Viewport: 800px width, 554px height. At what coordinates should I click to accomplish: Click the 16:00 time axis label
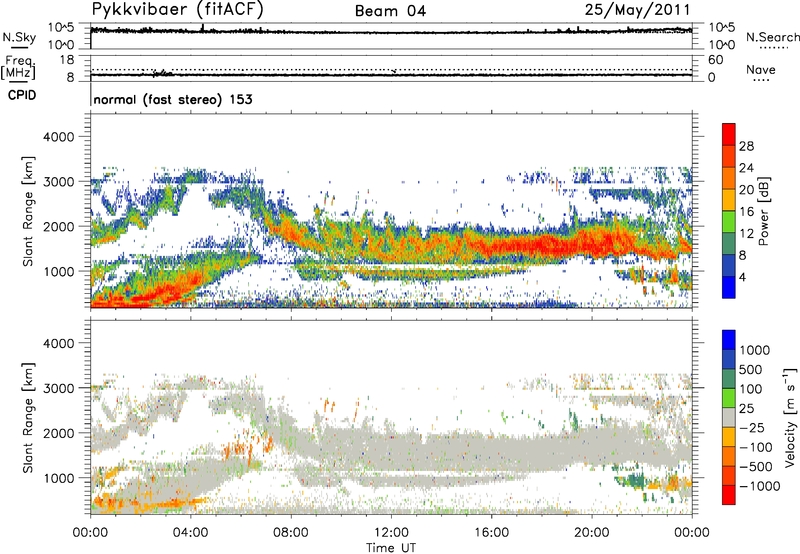point(491,533)
